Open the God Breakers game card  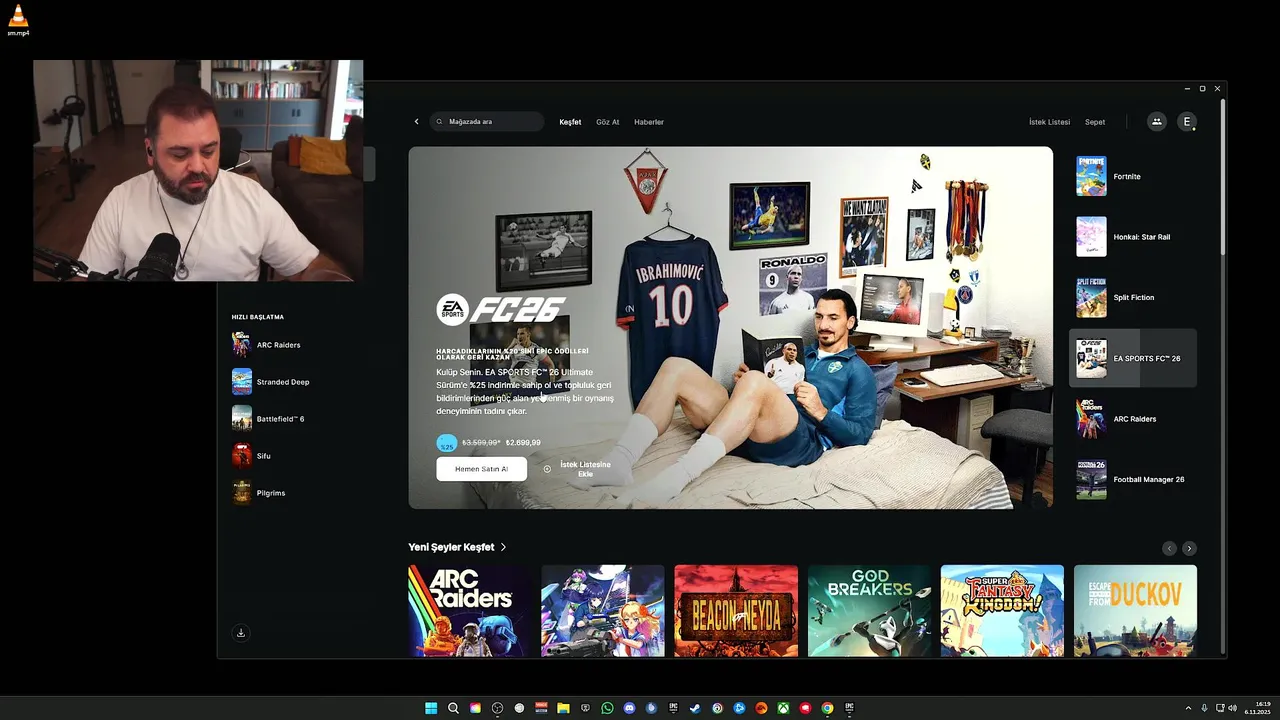869,610
